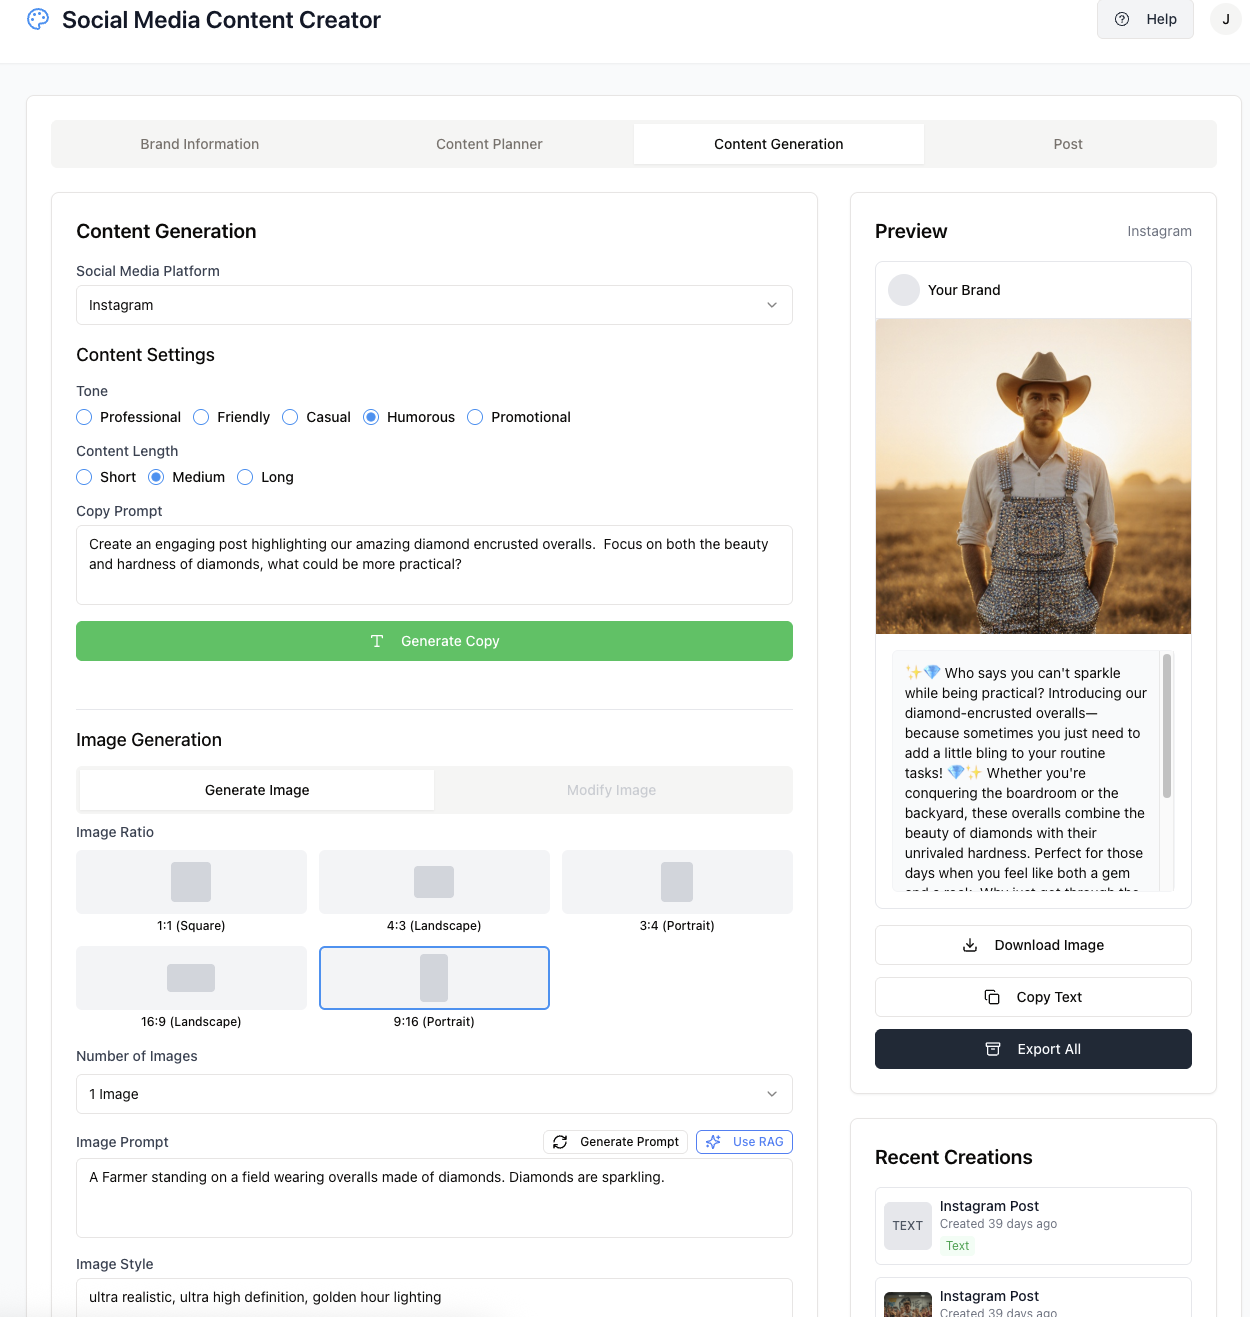1250x1317 pixels.
Task: Click the sparkle icon in Use RAG
Action: click(713, 1142)
